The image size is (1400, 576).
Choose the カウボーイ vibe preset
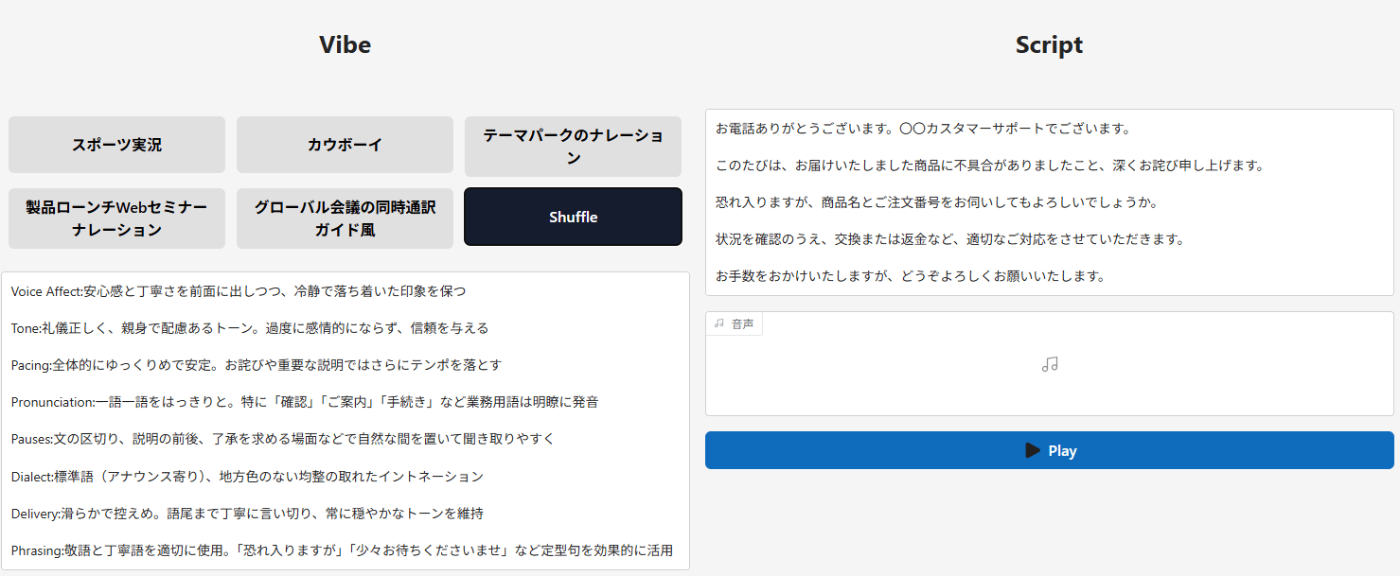pyautogui.click(x=345, y=145)
